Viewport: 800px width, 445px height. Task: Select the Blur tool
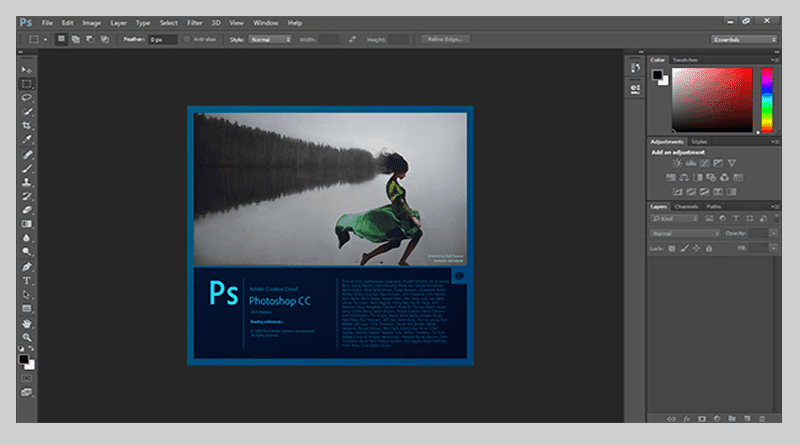click(27, 238)
